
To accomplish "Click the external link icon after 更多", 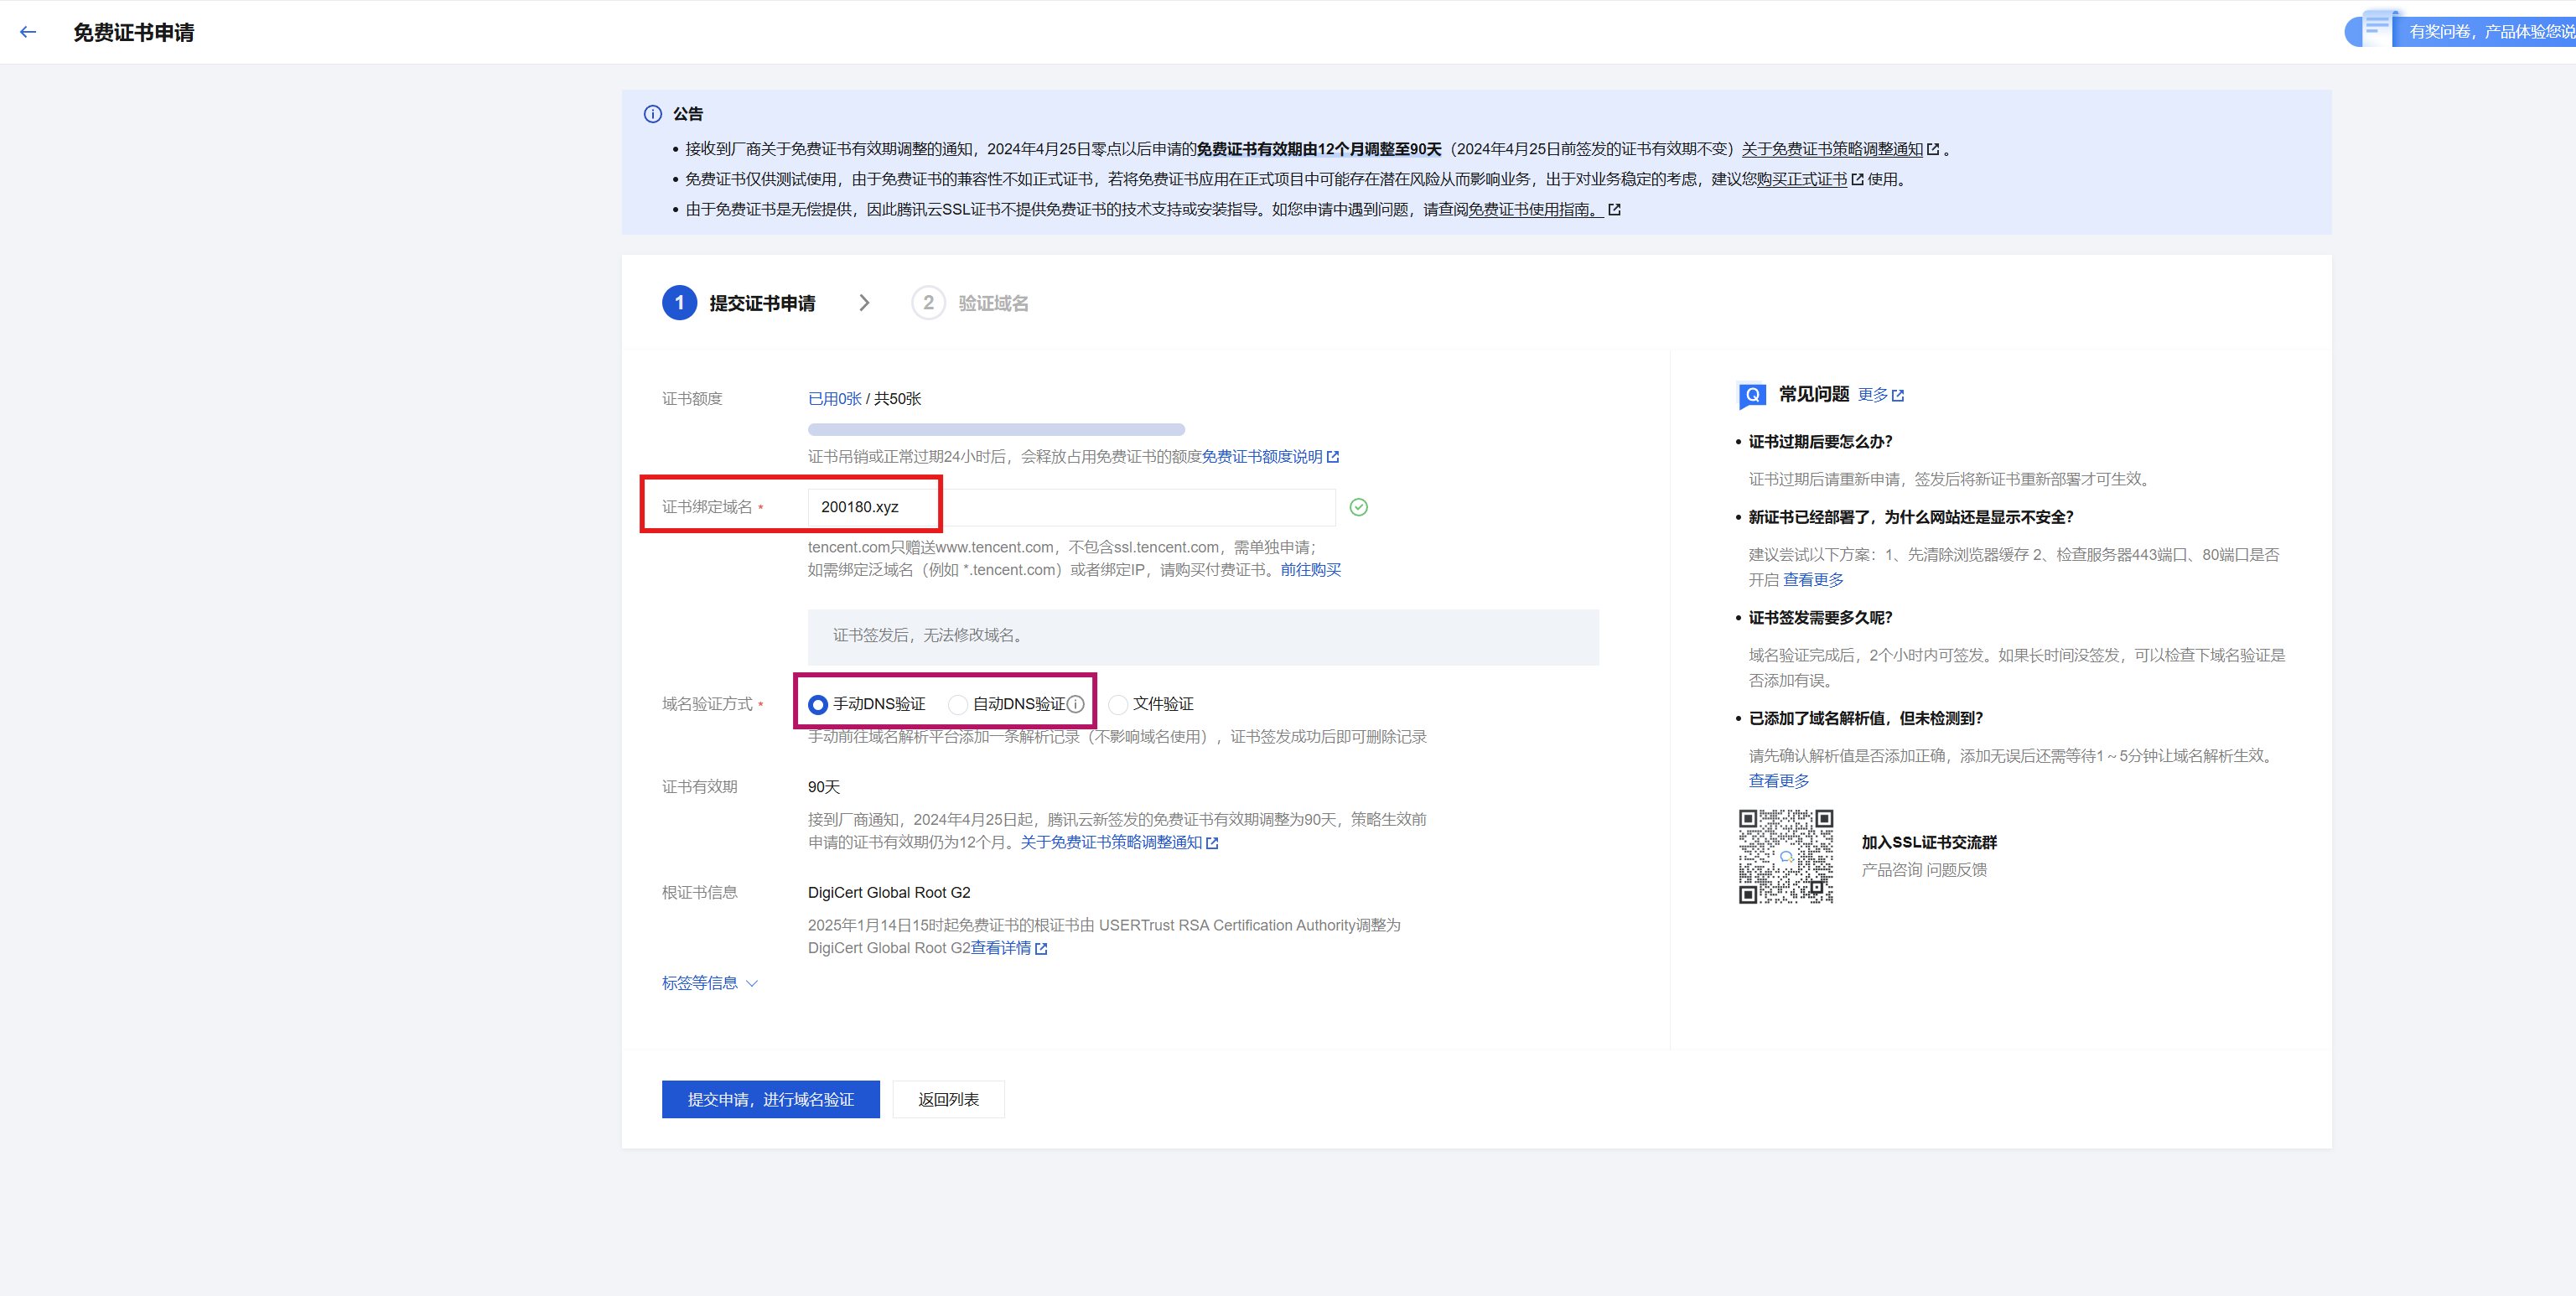I will 1897,394.
